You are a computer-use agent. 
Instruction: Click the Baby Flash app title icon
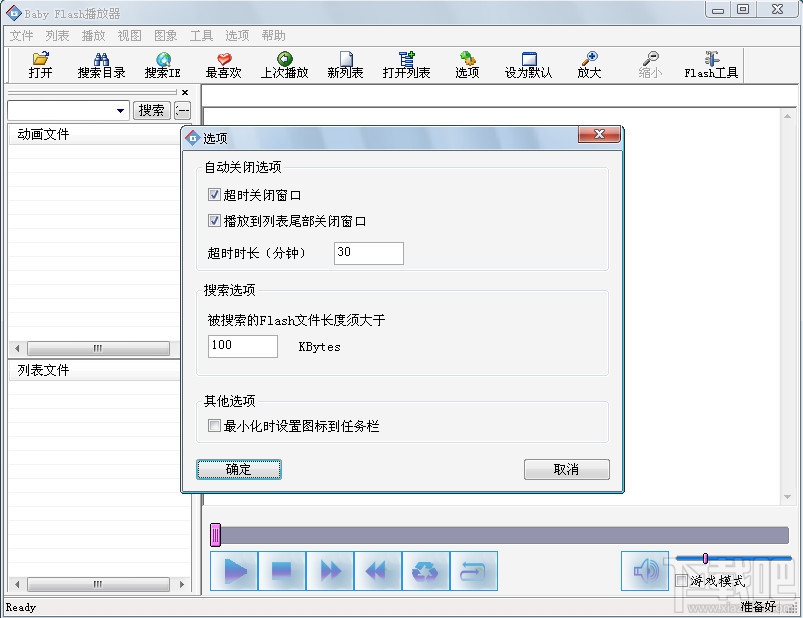point(14,13)
